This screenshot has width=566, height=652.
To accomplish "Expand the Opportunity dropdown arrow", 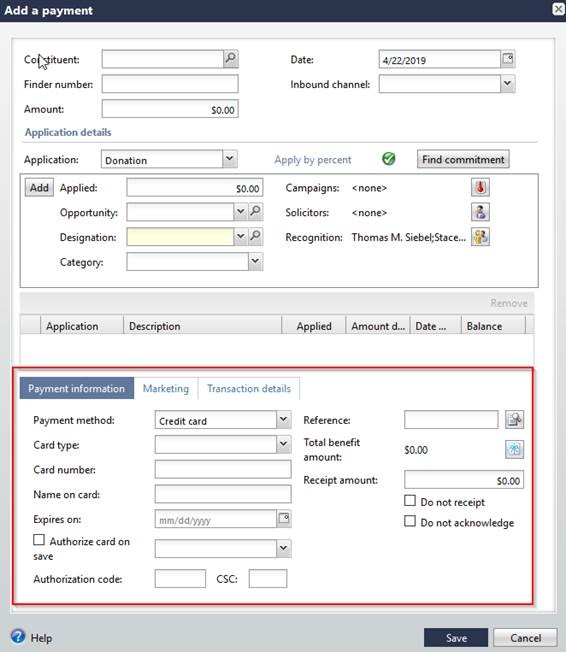I will tap(240, 212).
